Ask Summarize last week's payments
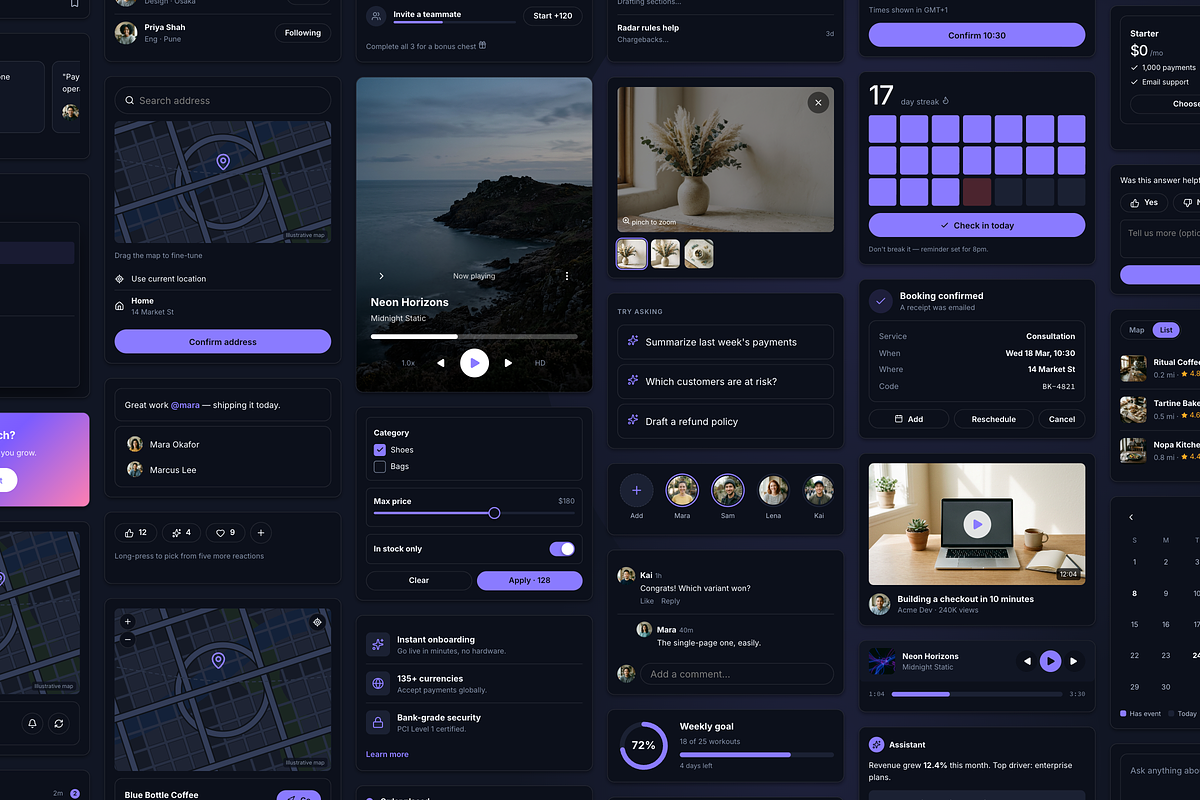The image size is (1200, 800). coord(725,342)
